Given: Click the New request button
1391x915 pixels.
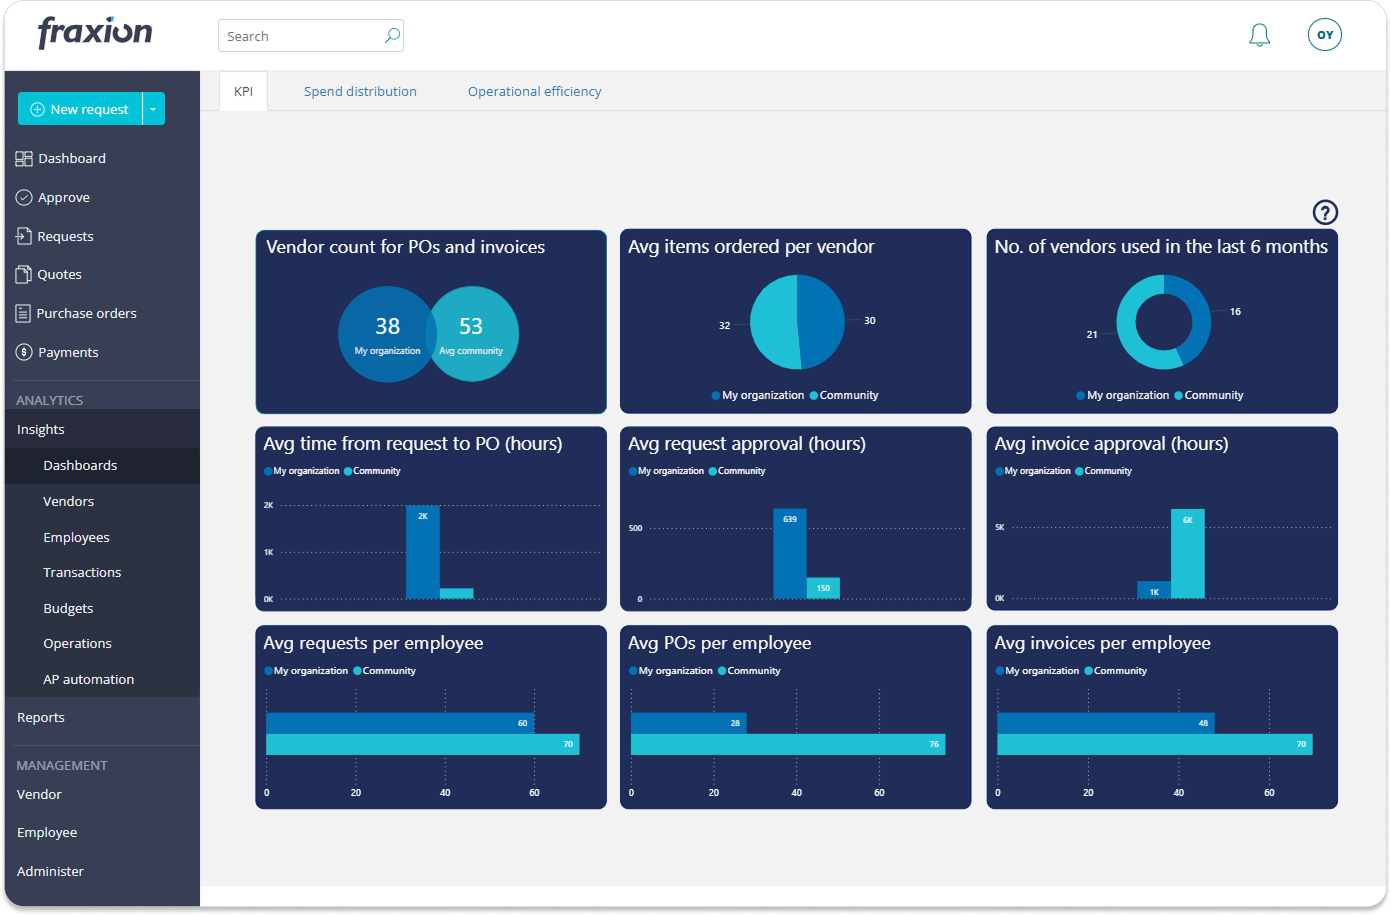Looking at the screenshot, I should click(x=80, y=109).
